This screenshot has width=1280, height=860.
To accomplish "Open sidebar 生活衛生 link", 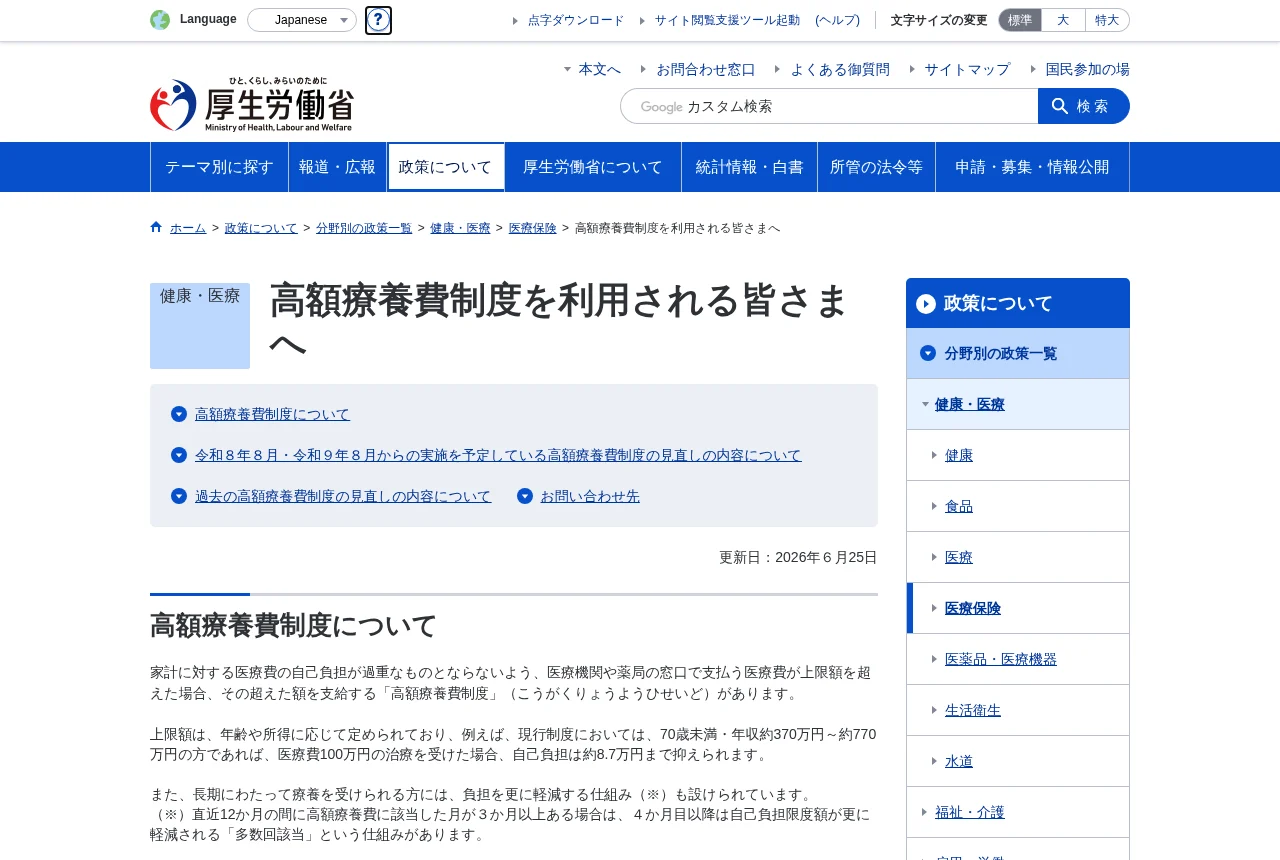I will coord(973,710).
